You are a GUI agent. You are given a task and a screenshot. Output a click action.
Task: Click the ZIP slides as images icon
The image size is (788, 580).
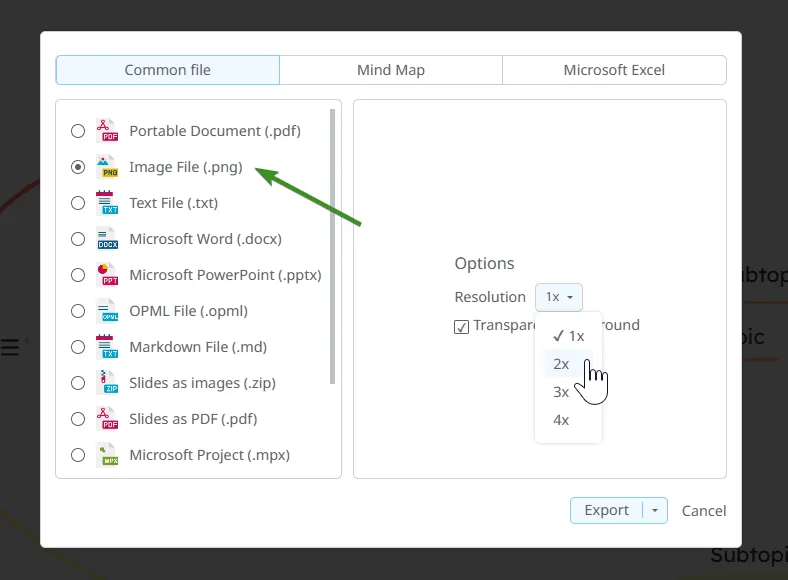pyautogui.click(x=107, y=383)
